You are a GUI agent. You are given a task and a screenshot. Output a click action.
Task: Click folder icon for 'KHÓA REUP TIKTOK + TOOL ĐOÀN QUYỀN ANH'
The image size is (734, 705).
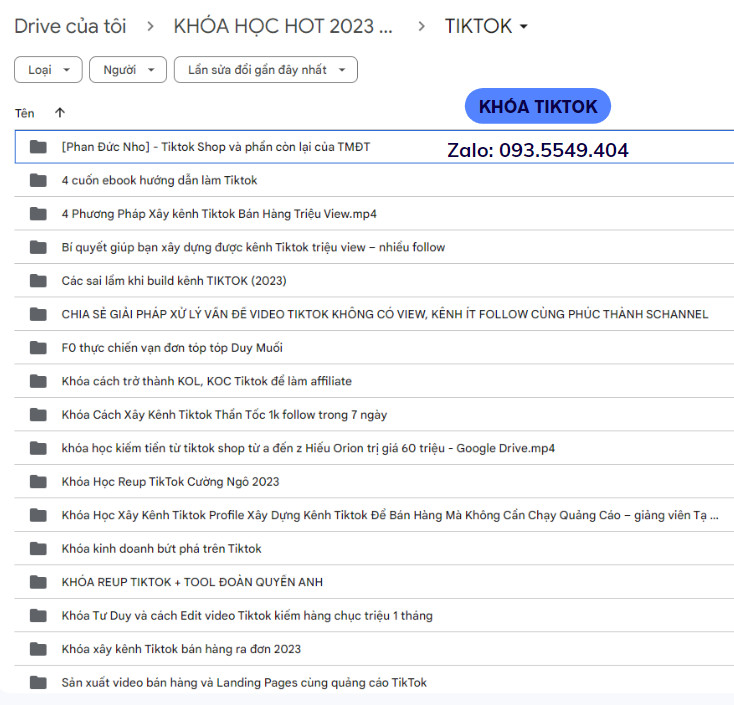(38, 582)
